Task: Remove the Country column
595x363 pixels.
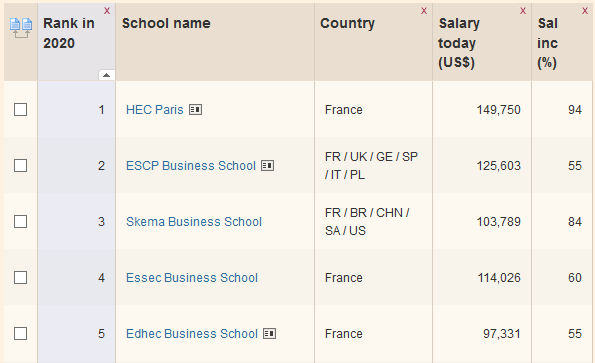Action: tap(424, 11)
